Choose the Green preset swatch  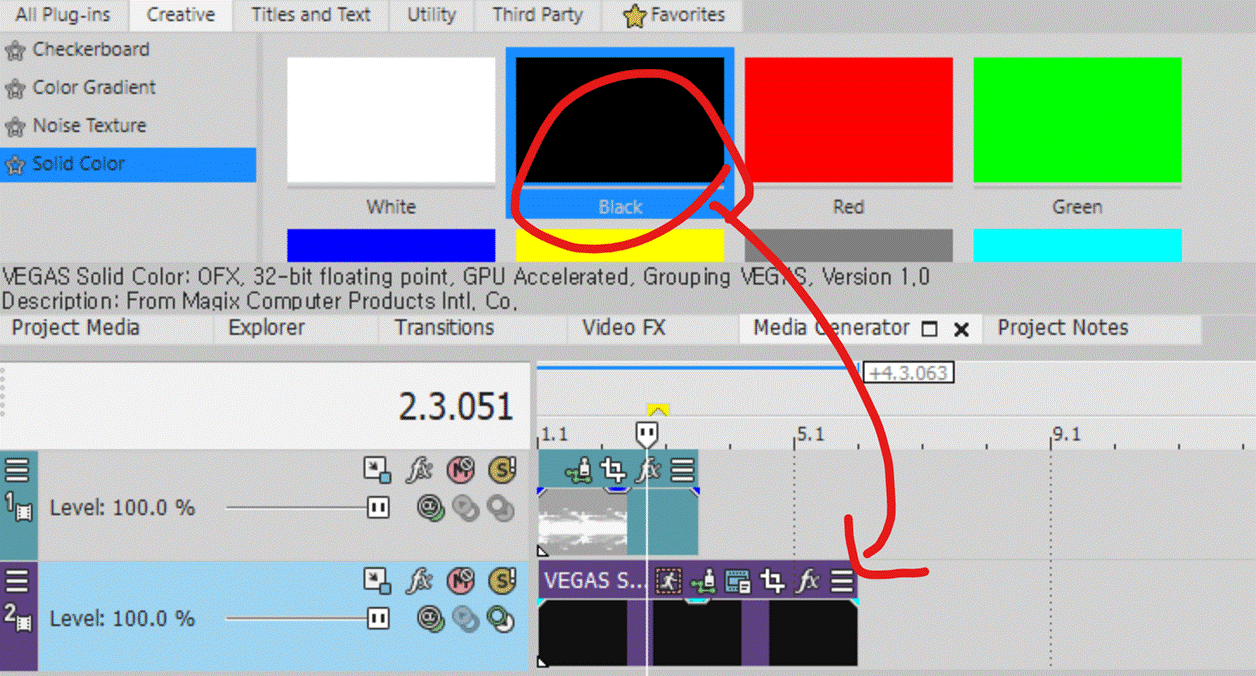1077,120
